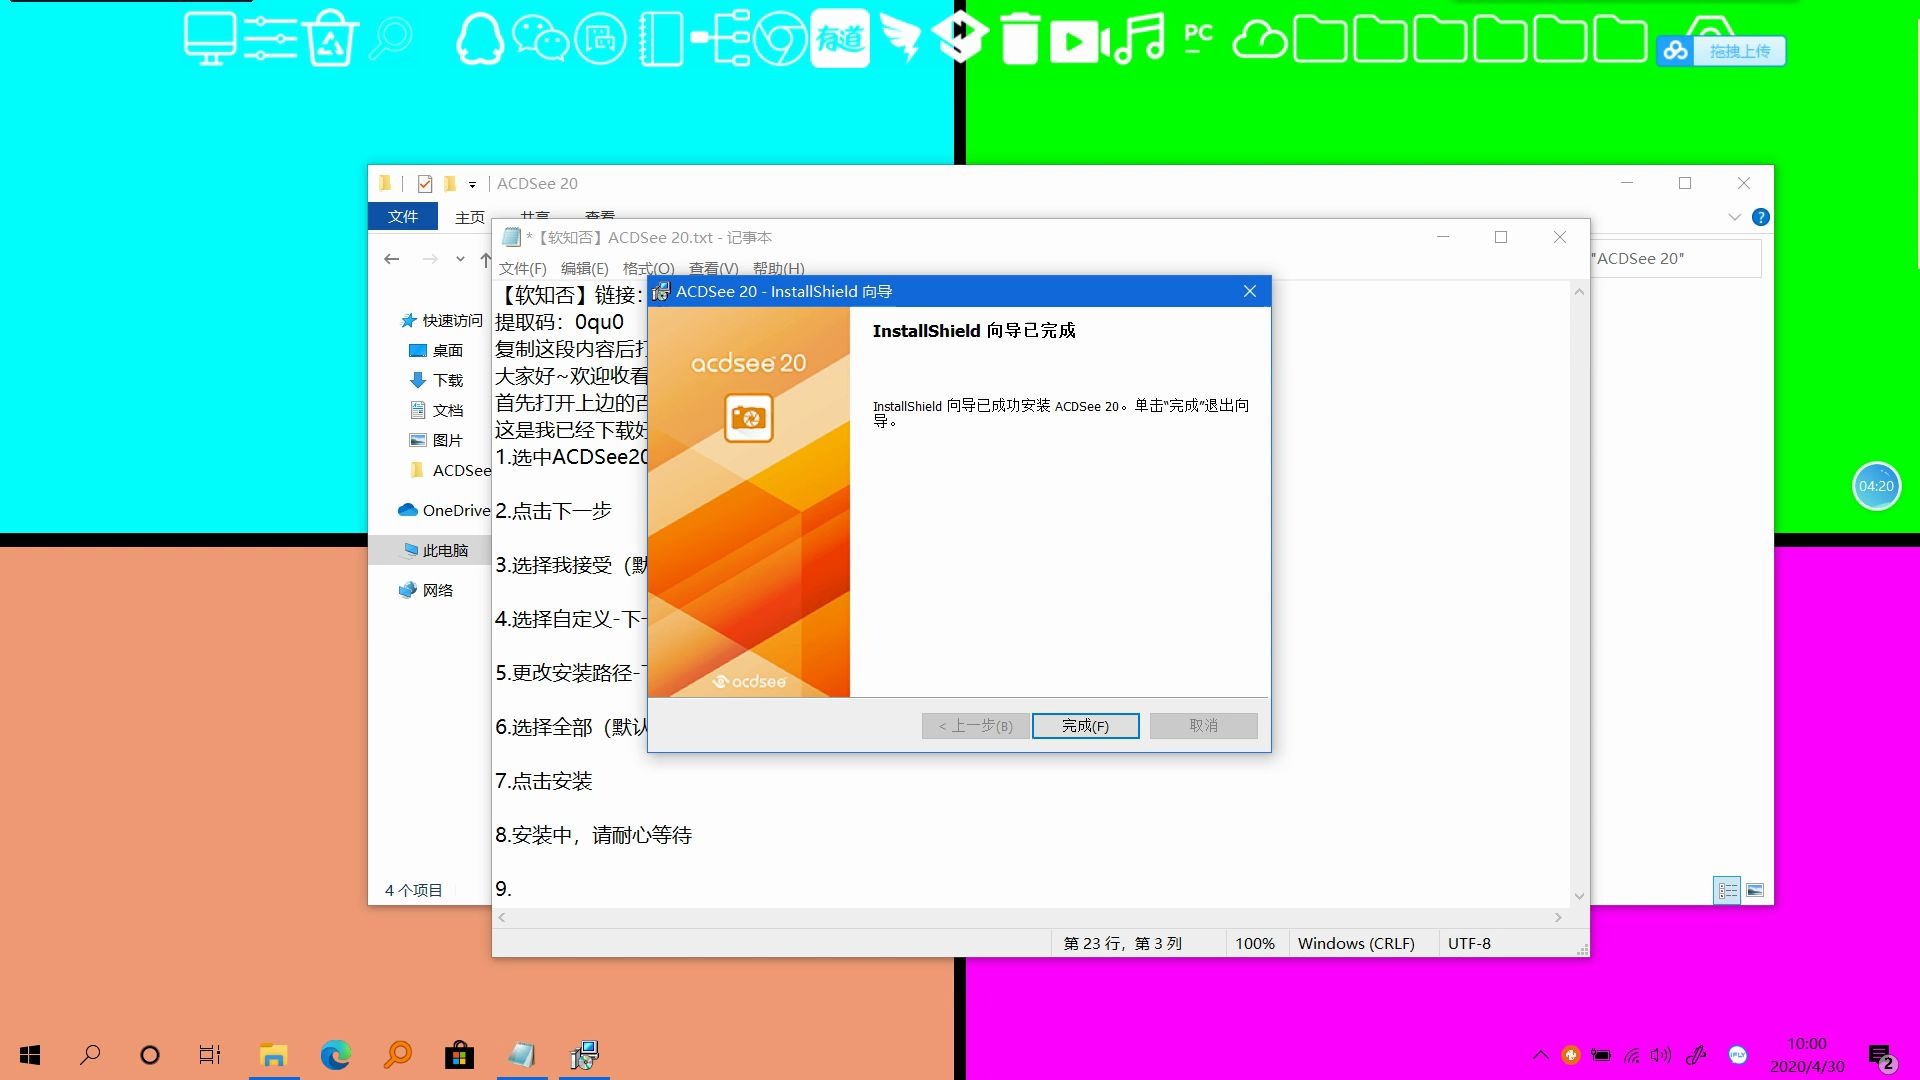Viewport: 1920px width, 1080px height.
Task: Click 取消 to cancel the wizard
Action: (x=1203, y=725)
